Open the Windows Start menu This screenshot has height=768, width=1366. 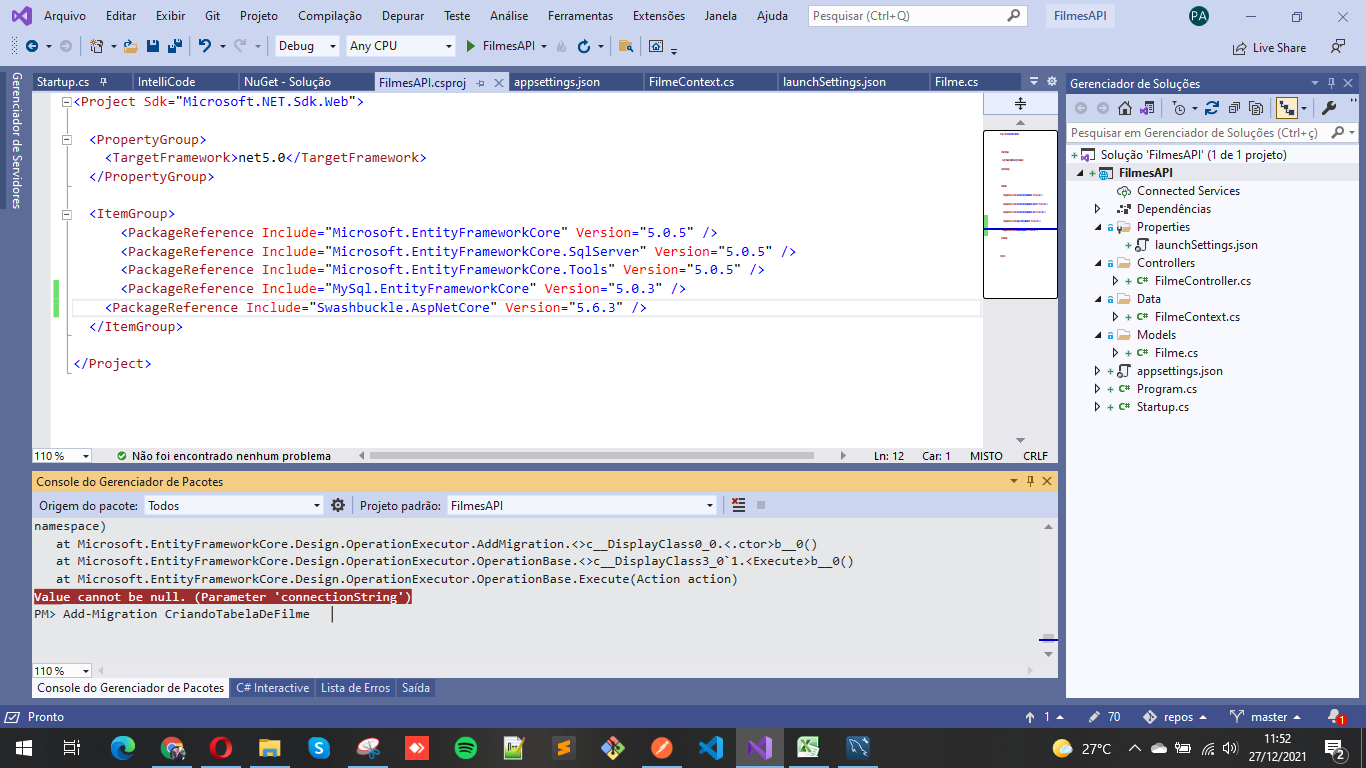(23, 748)
